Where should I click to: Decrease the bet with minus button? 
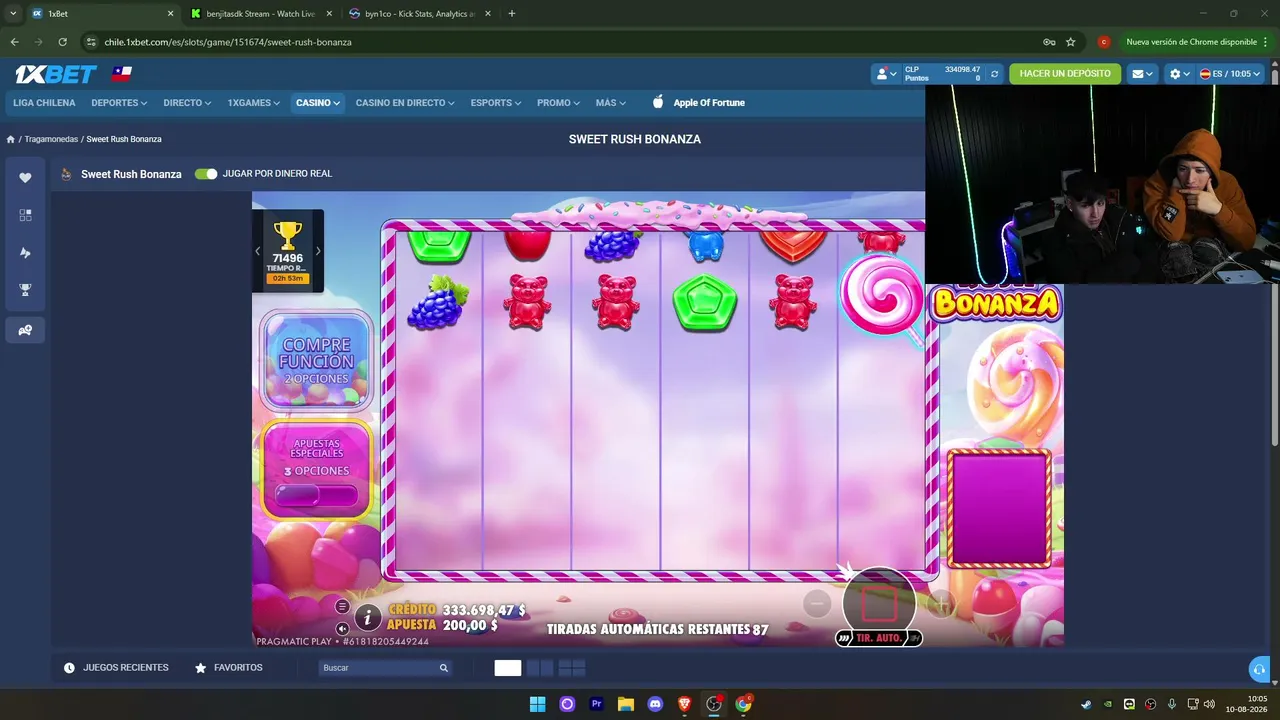[817, 602]
